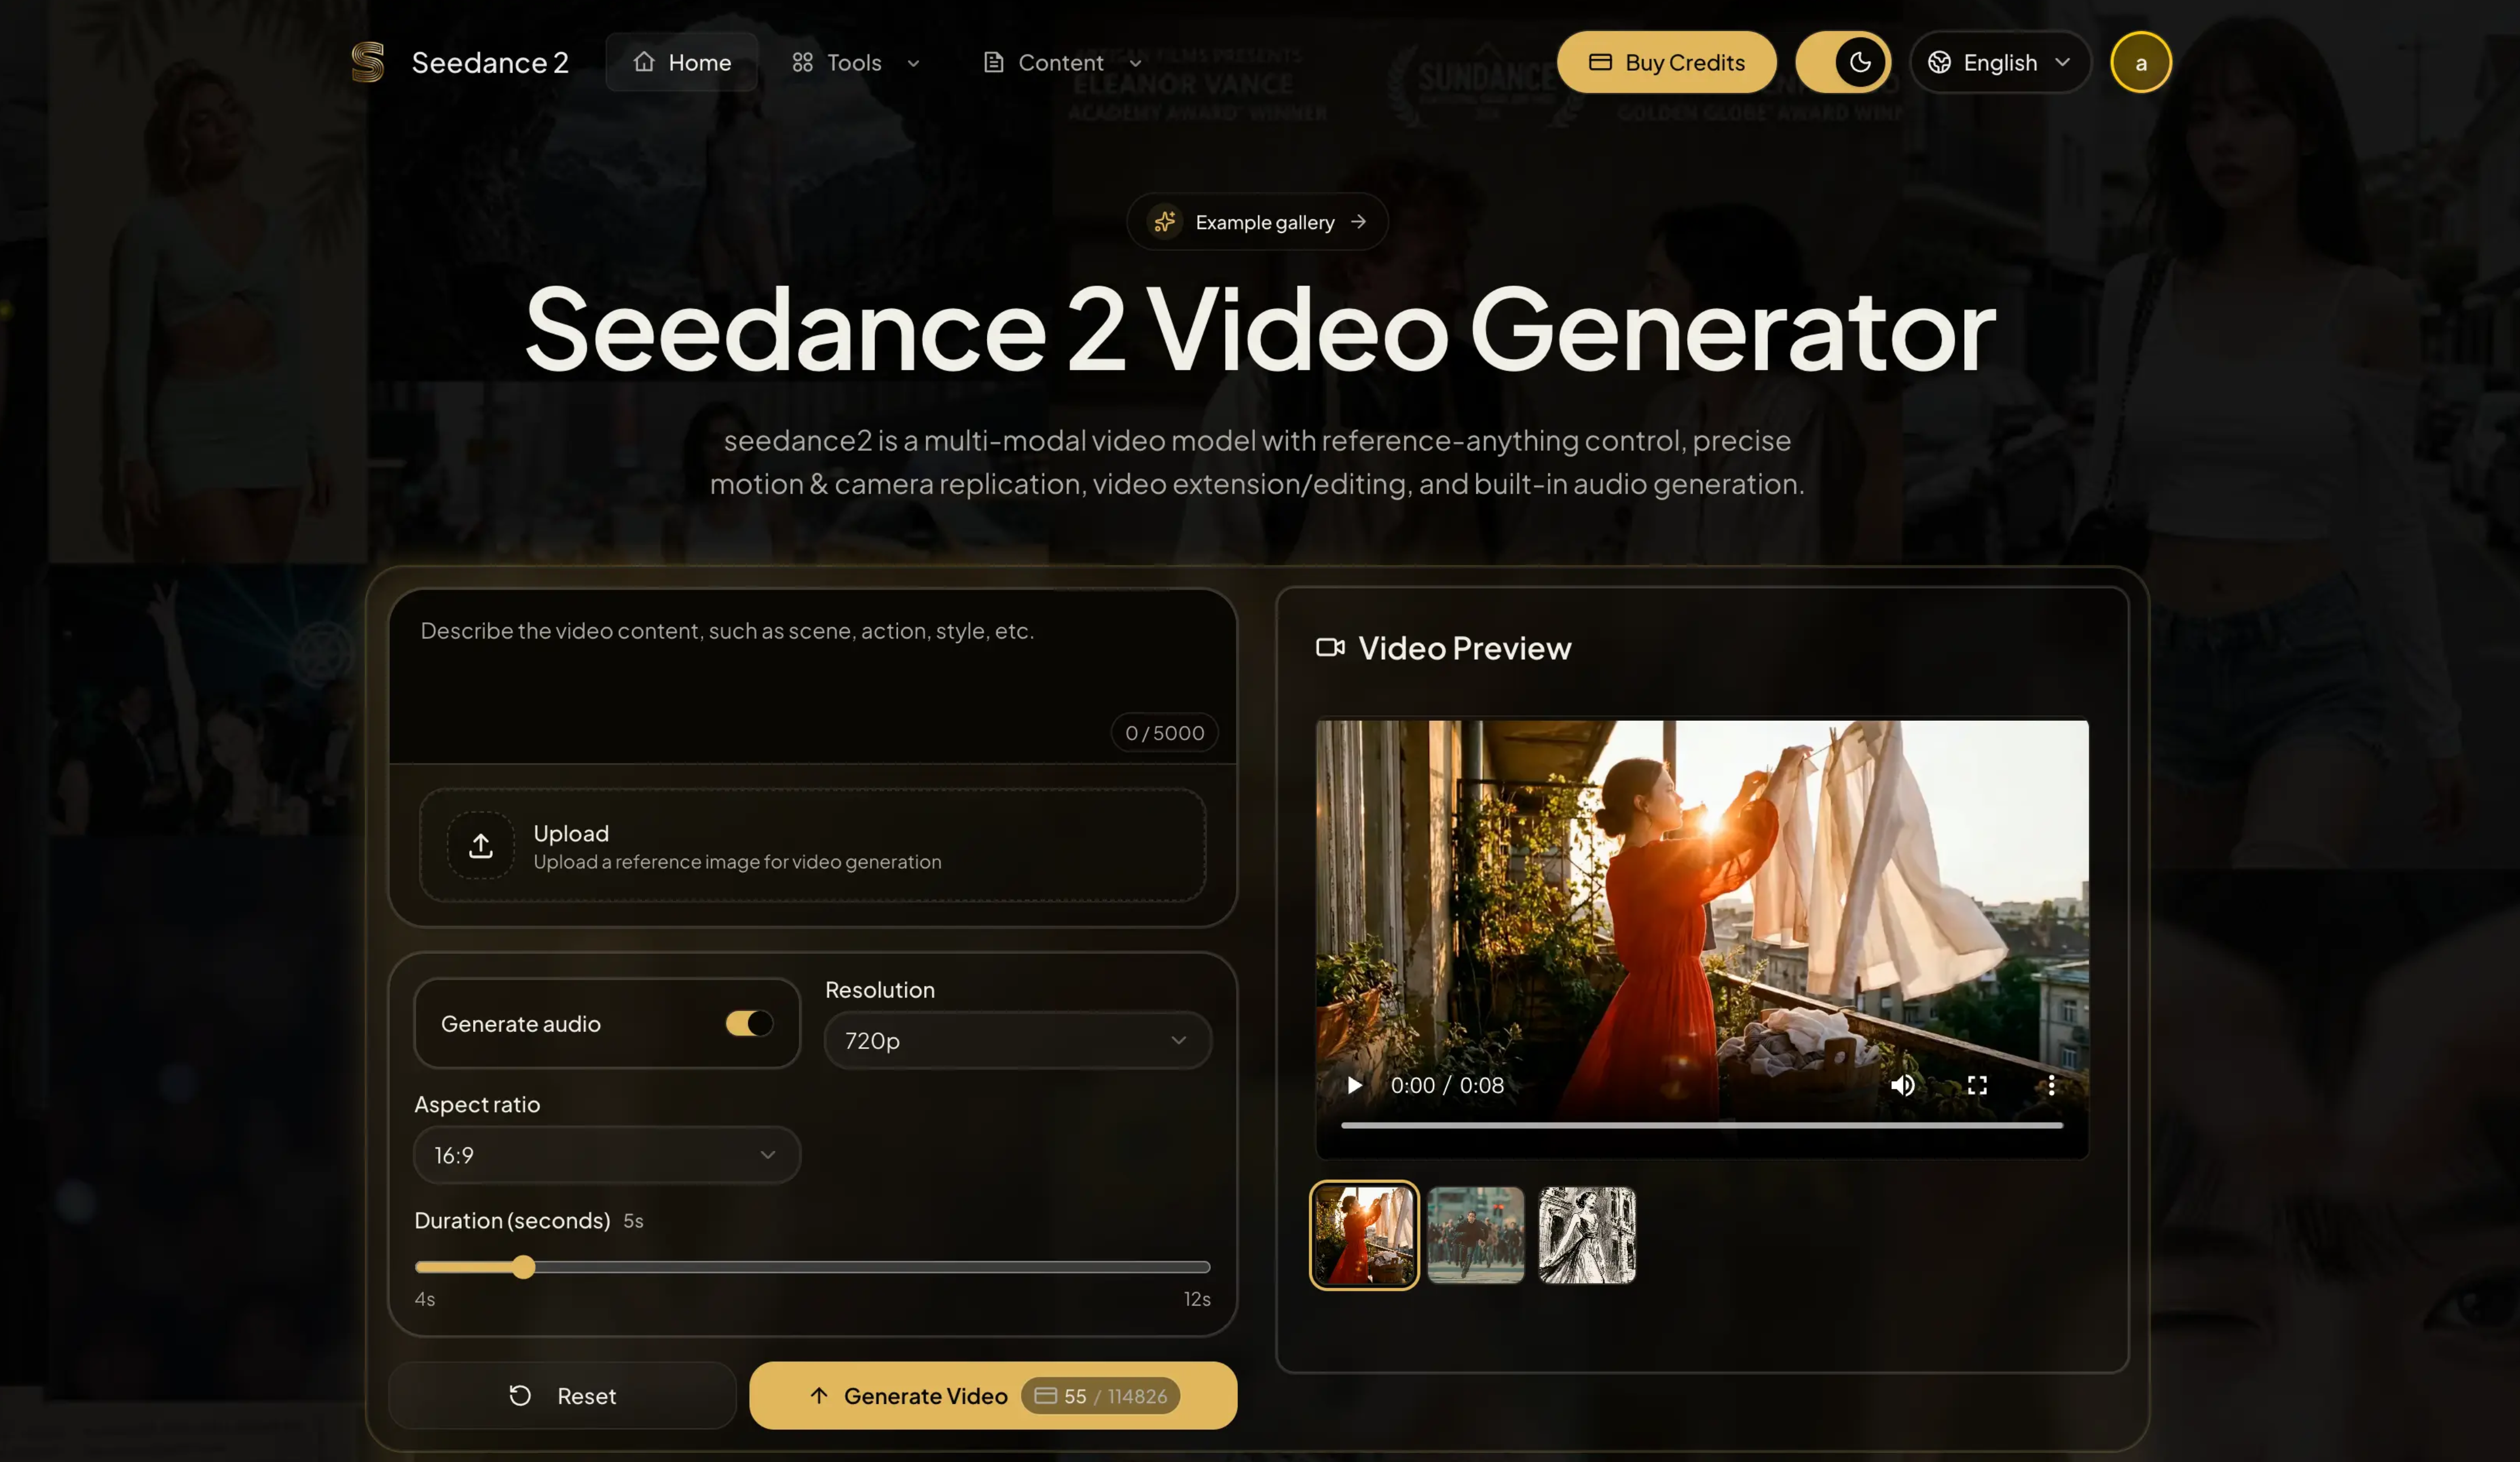Play the preview video
This screenshot has width=2520, height=1462.
(1355, 1085)
